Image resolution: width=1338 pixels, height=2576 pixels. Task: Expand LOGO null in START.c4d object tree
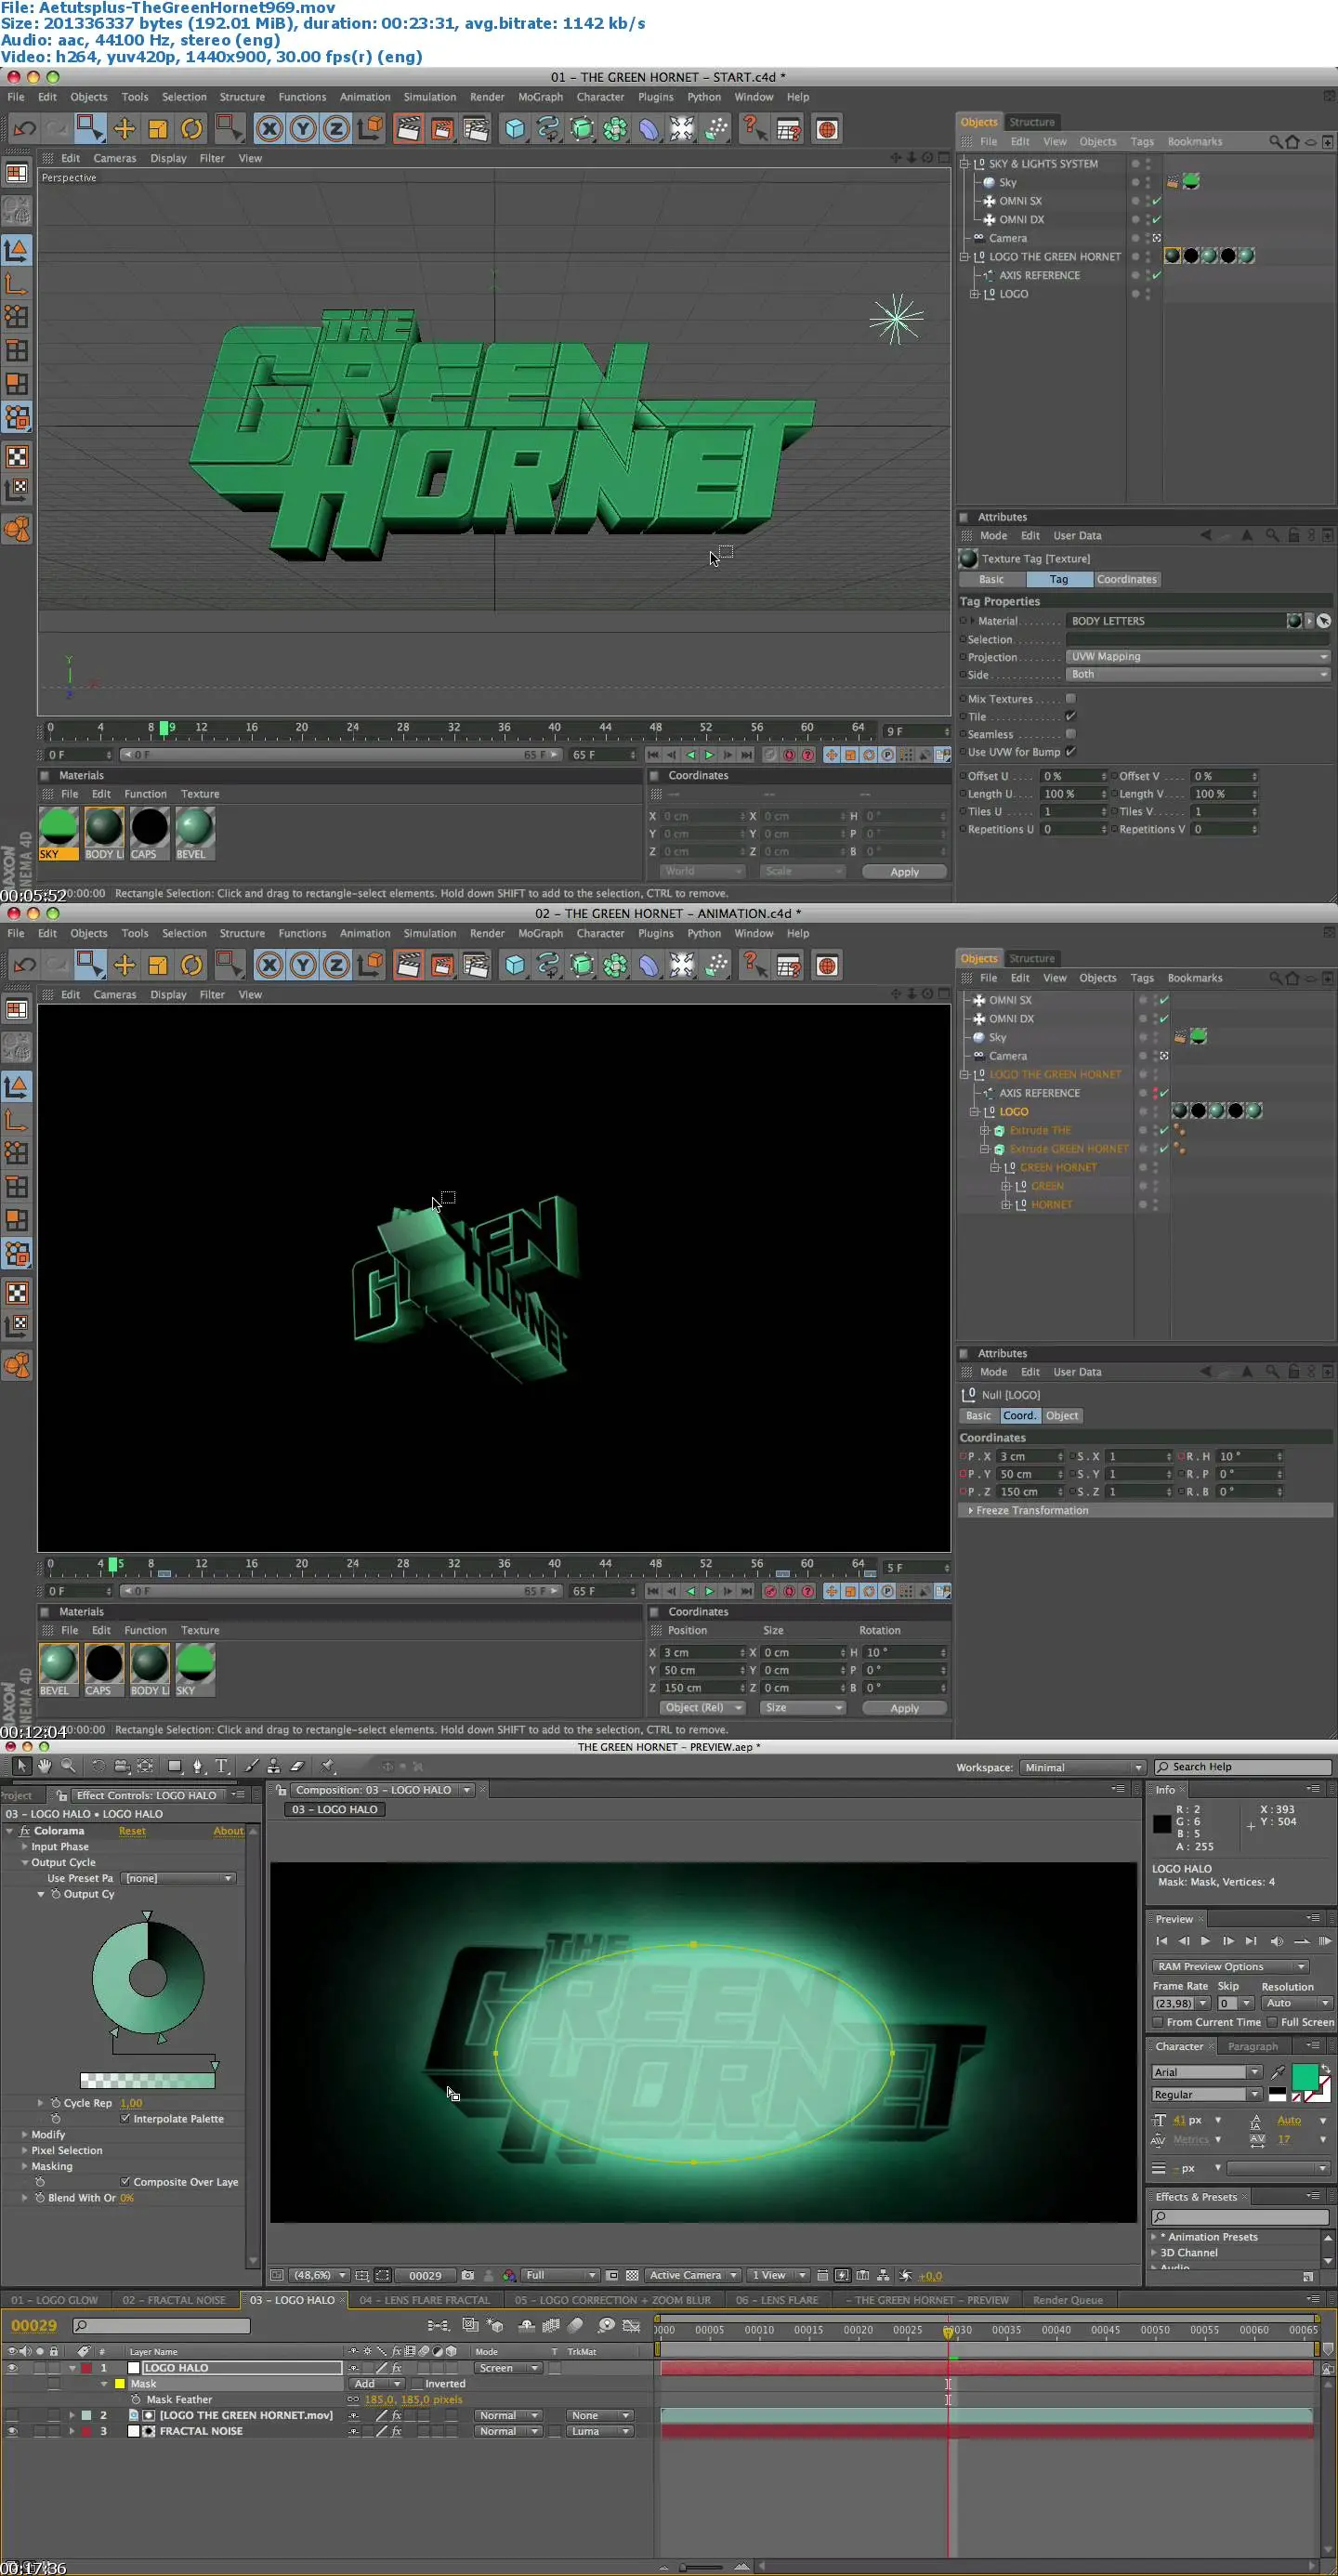tap(974, 294)
